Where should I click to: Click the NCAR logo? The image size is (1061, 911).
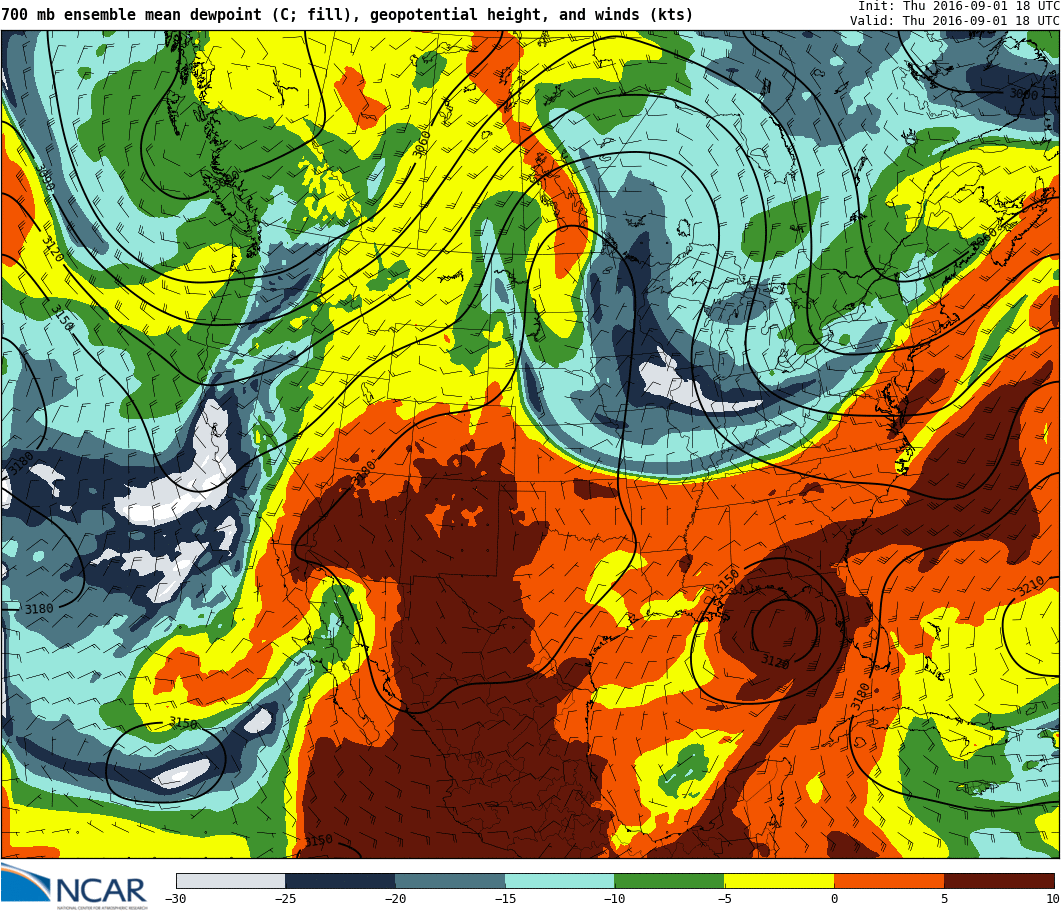point(75,887)
